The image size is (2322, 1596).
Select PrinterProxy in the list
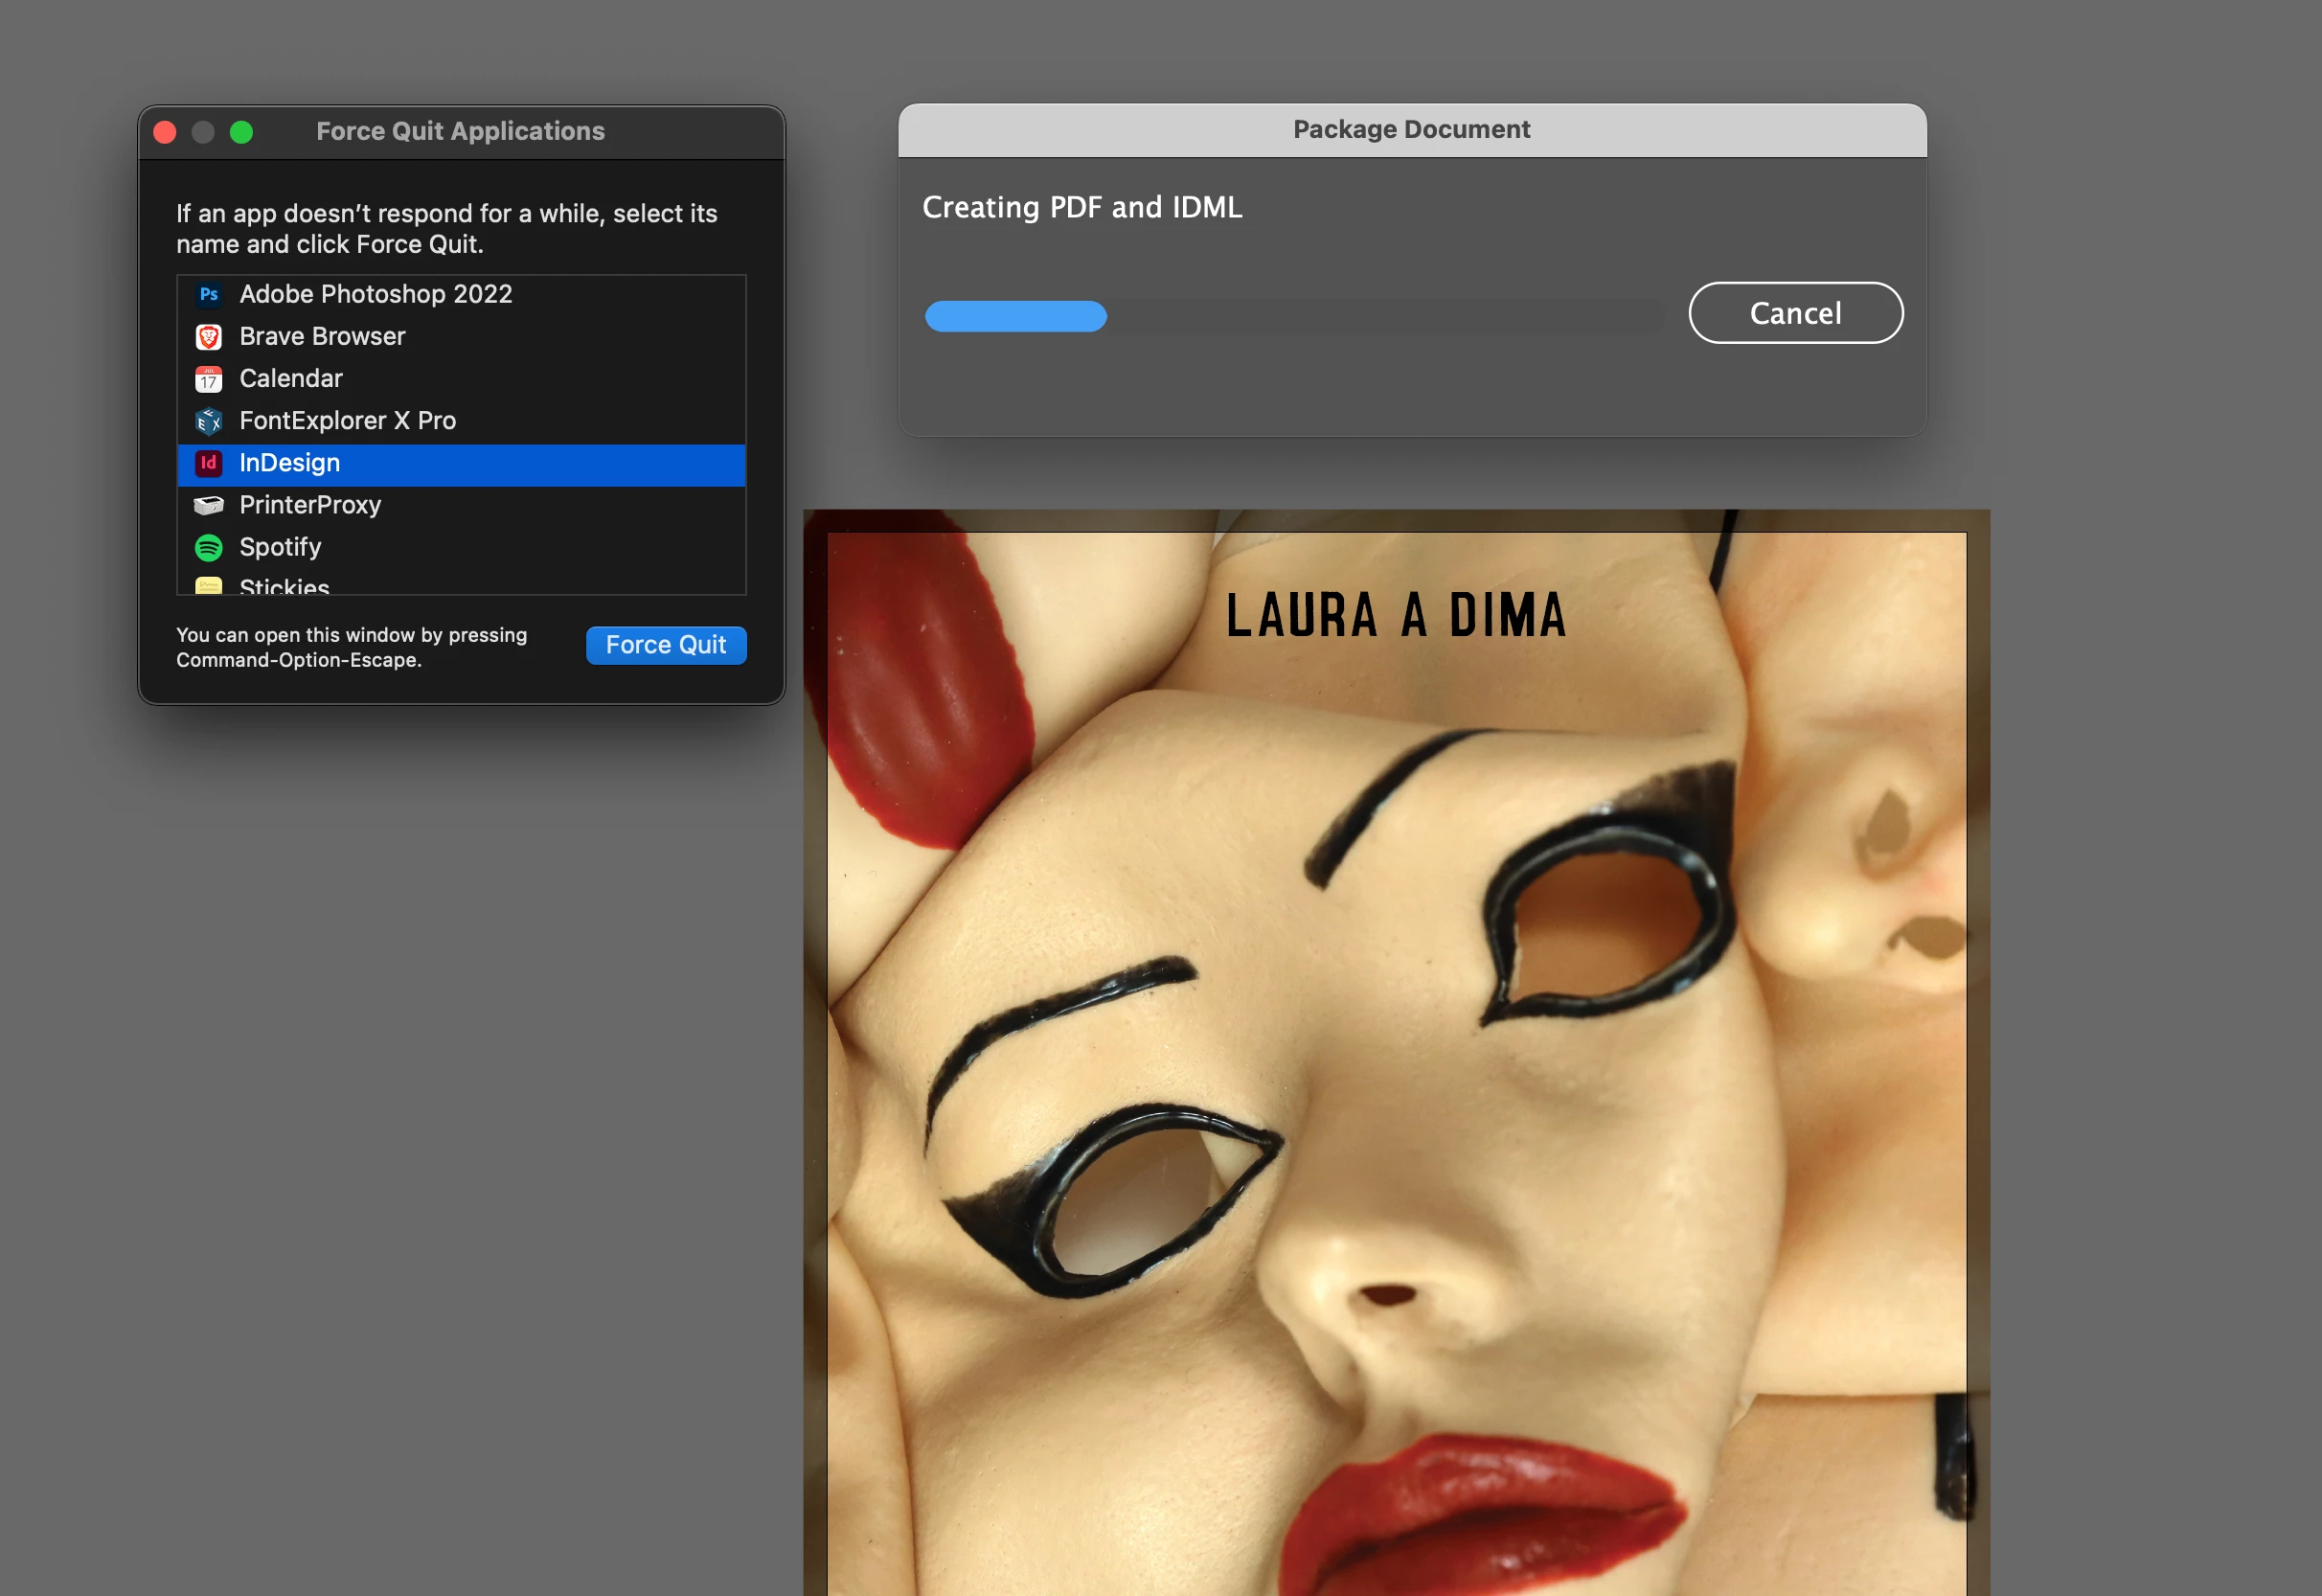[310, 505]
